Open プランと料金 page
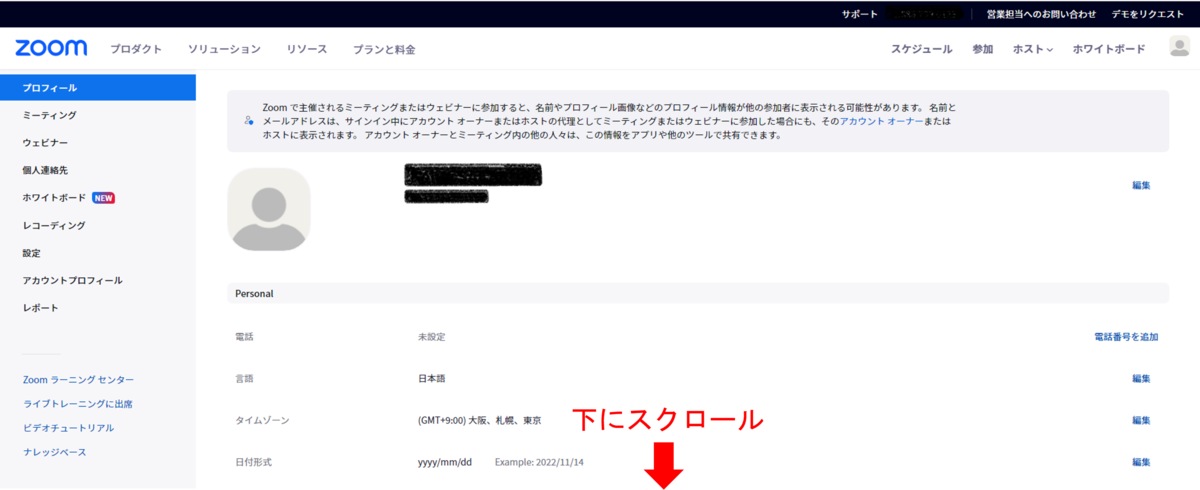Image resolution: width=1200 pixels, height=490 pixels. (384, 49)
